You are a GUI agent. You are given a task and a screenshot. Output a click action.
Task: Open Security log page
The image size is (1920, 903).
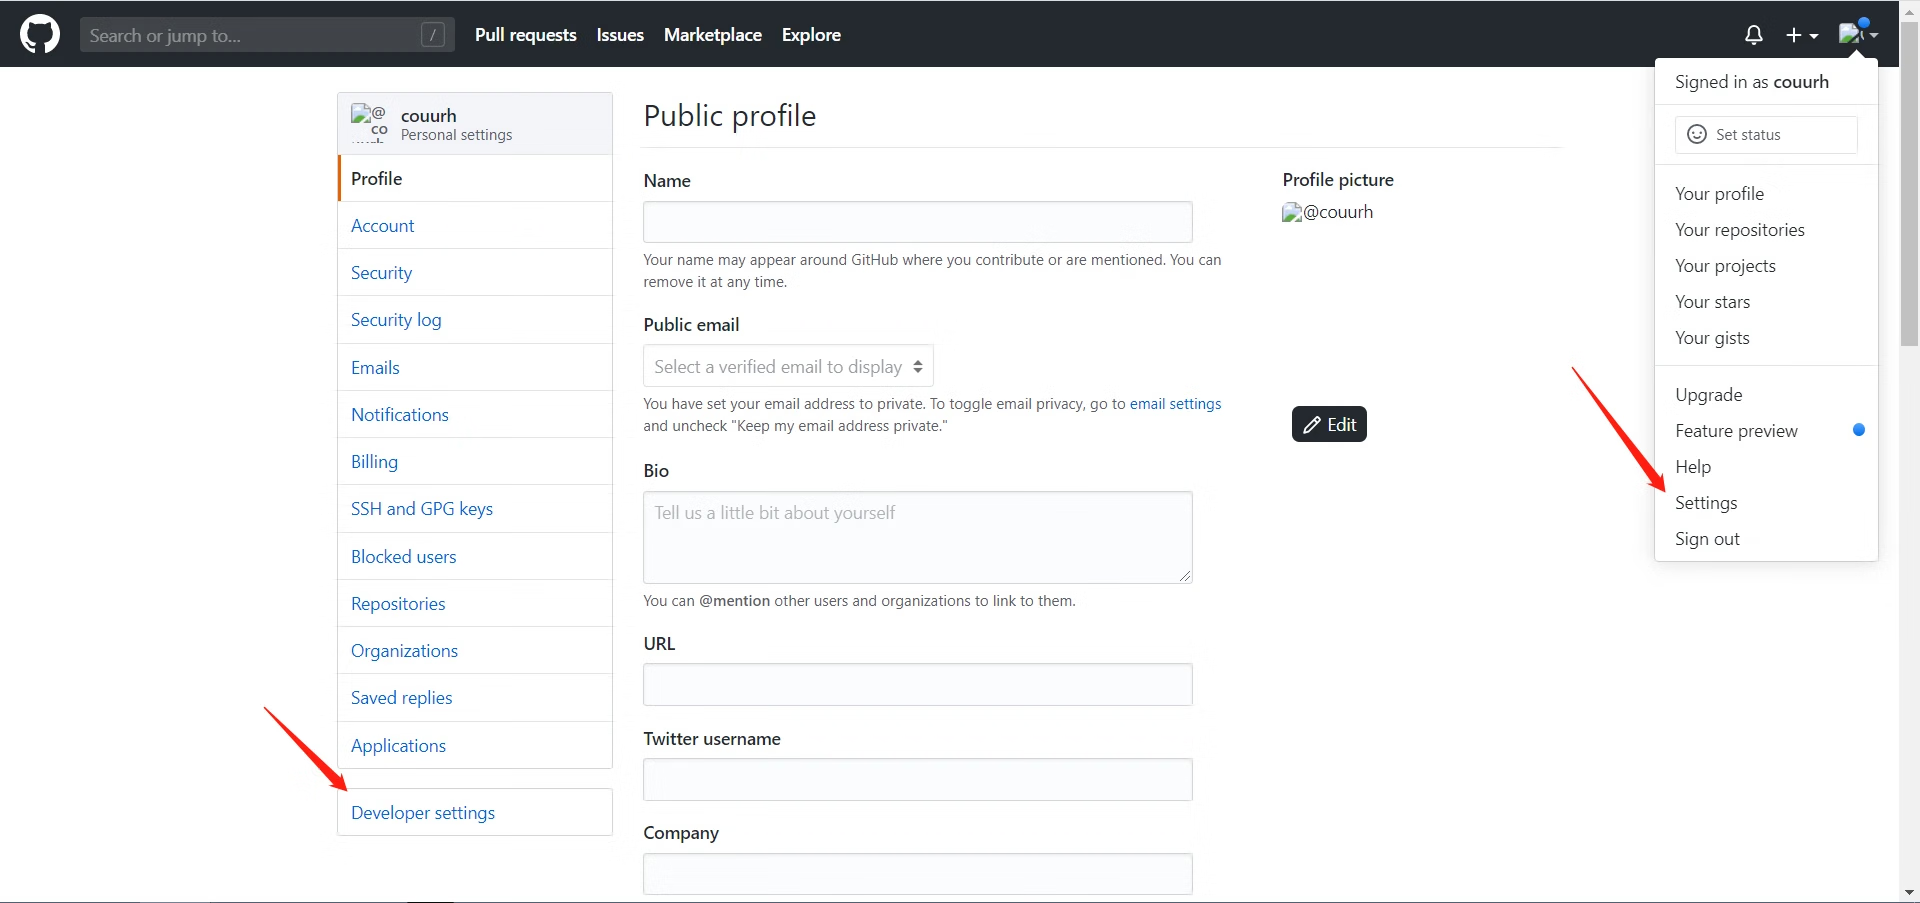(475, 319)
